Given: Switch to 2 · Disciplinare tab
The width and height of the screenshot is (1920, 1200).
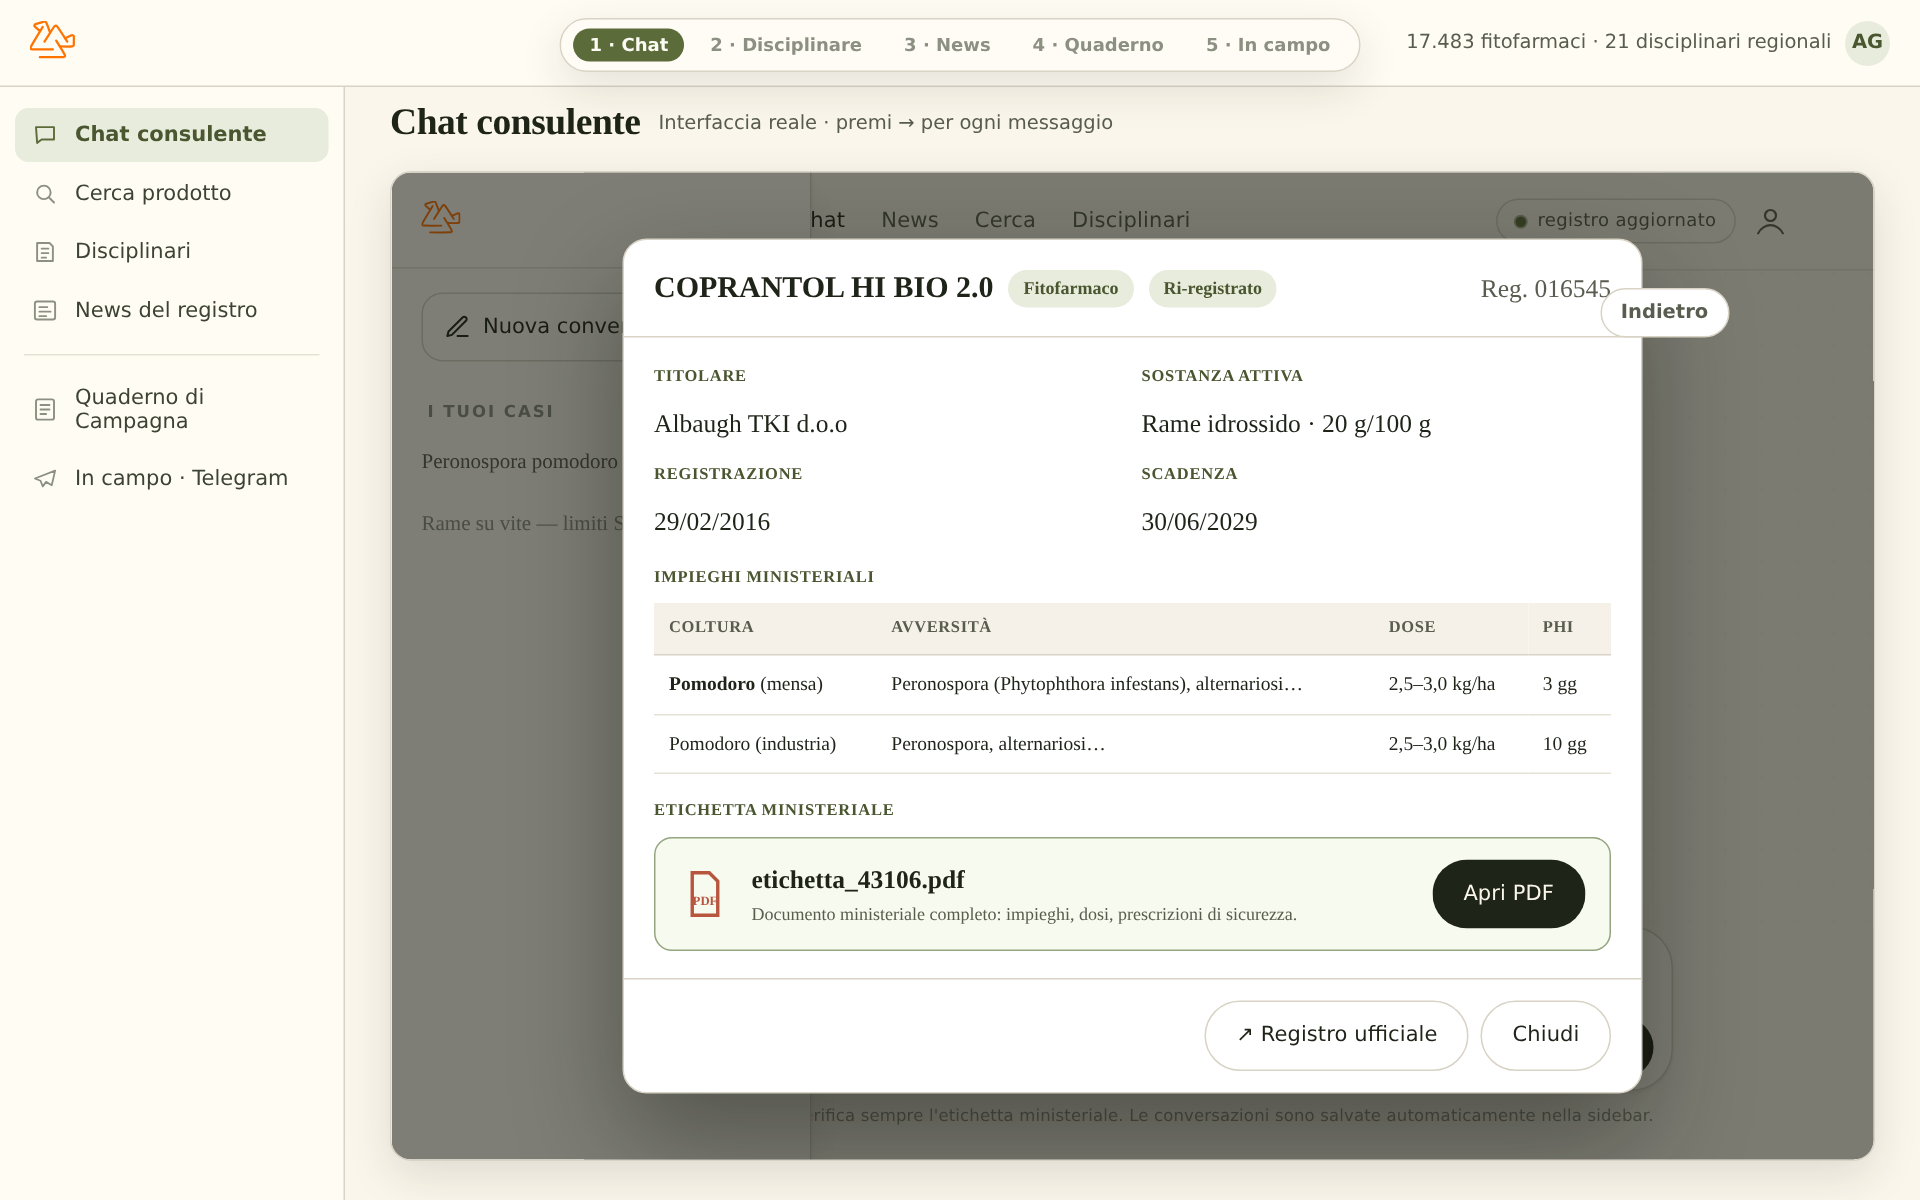Looking at the screenshot, I should pos(786,45).
